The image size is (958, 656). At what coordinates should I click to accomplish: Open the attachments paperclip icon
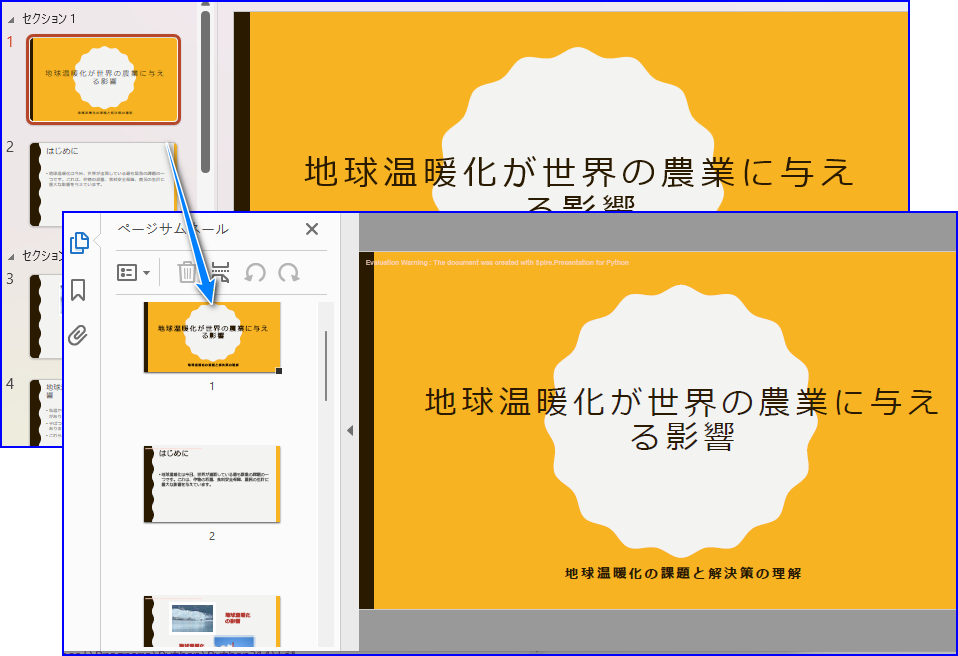pos(78,335)
